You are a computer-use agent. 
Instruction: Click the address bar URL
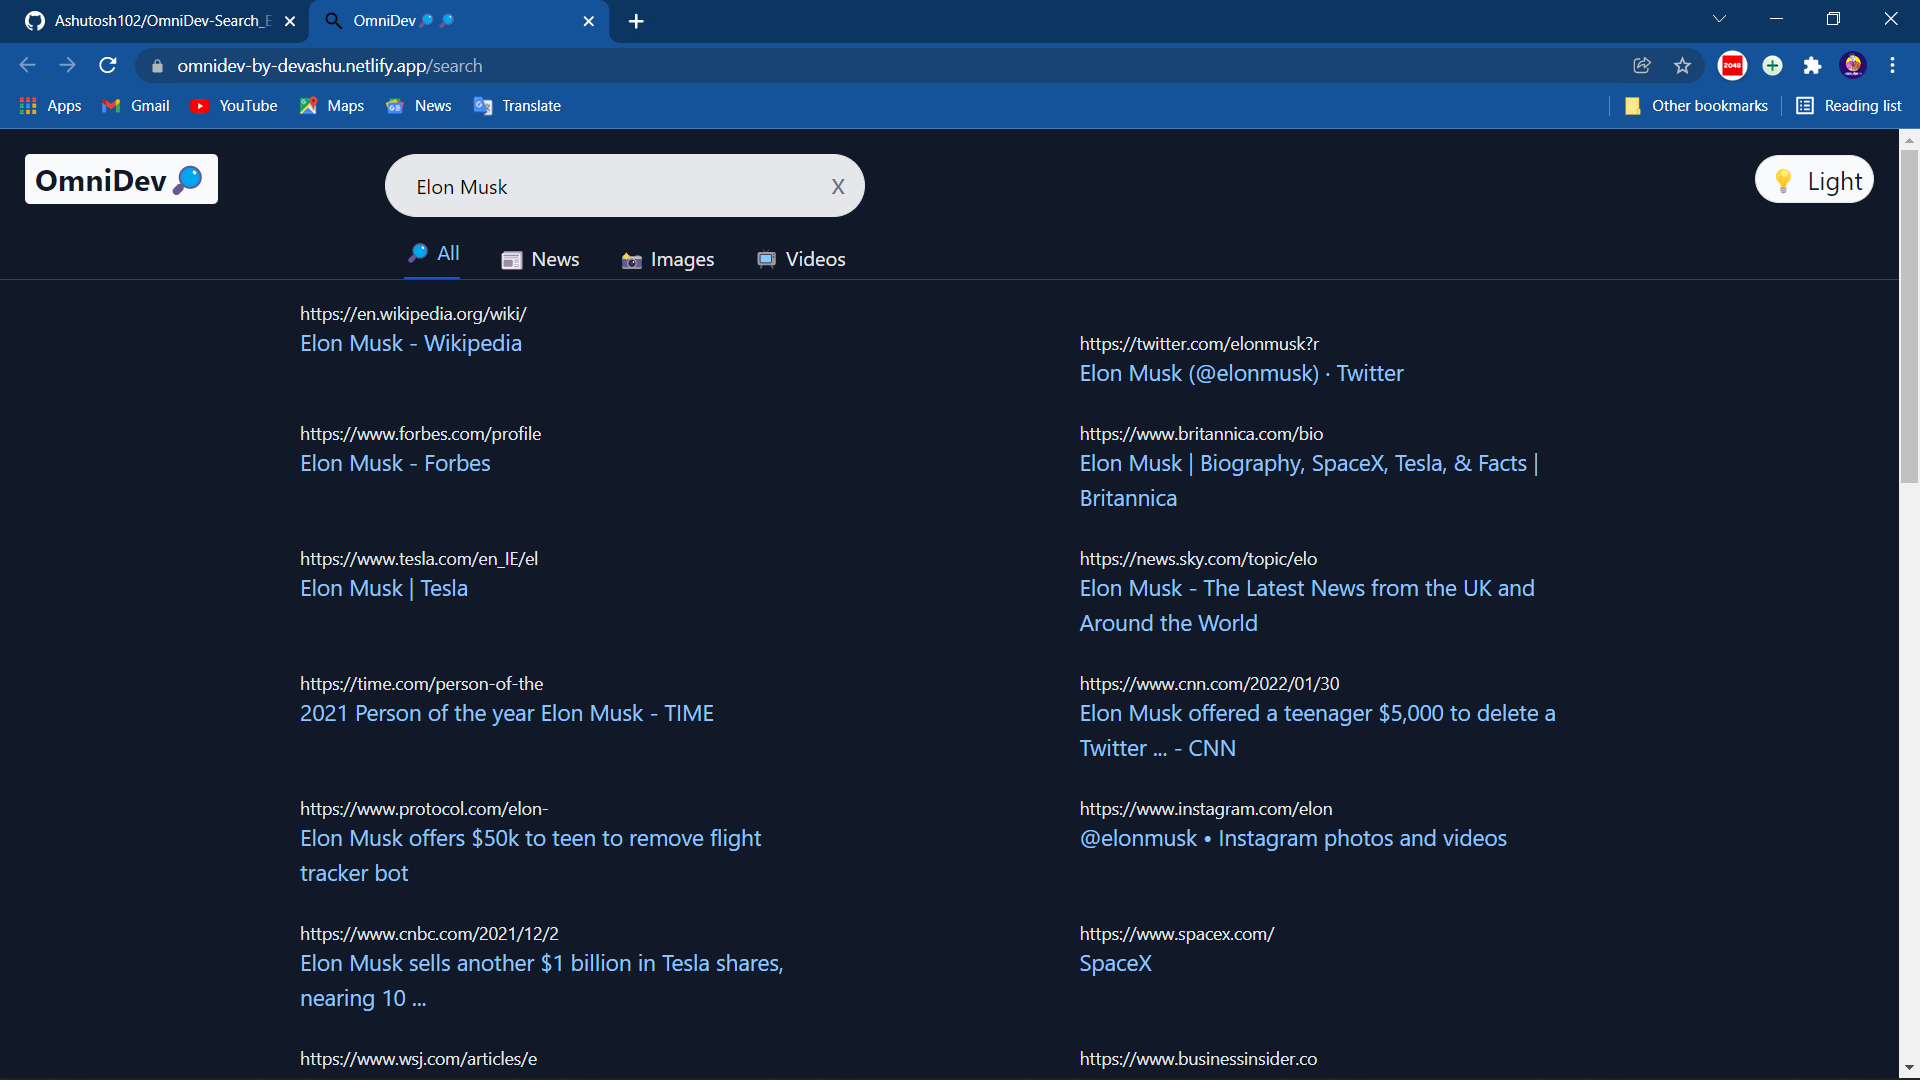[330, 66]
